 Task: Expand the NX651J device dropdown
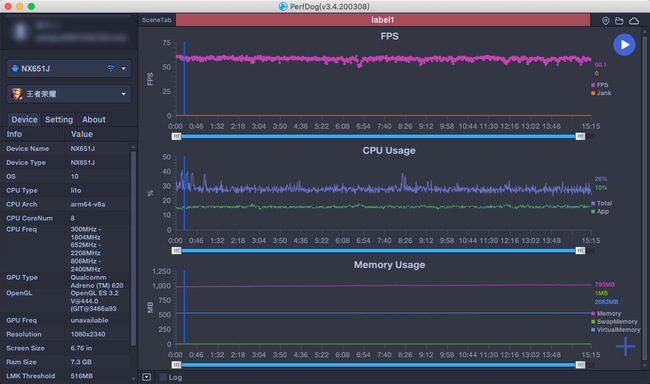pos(123,68)
